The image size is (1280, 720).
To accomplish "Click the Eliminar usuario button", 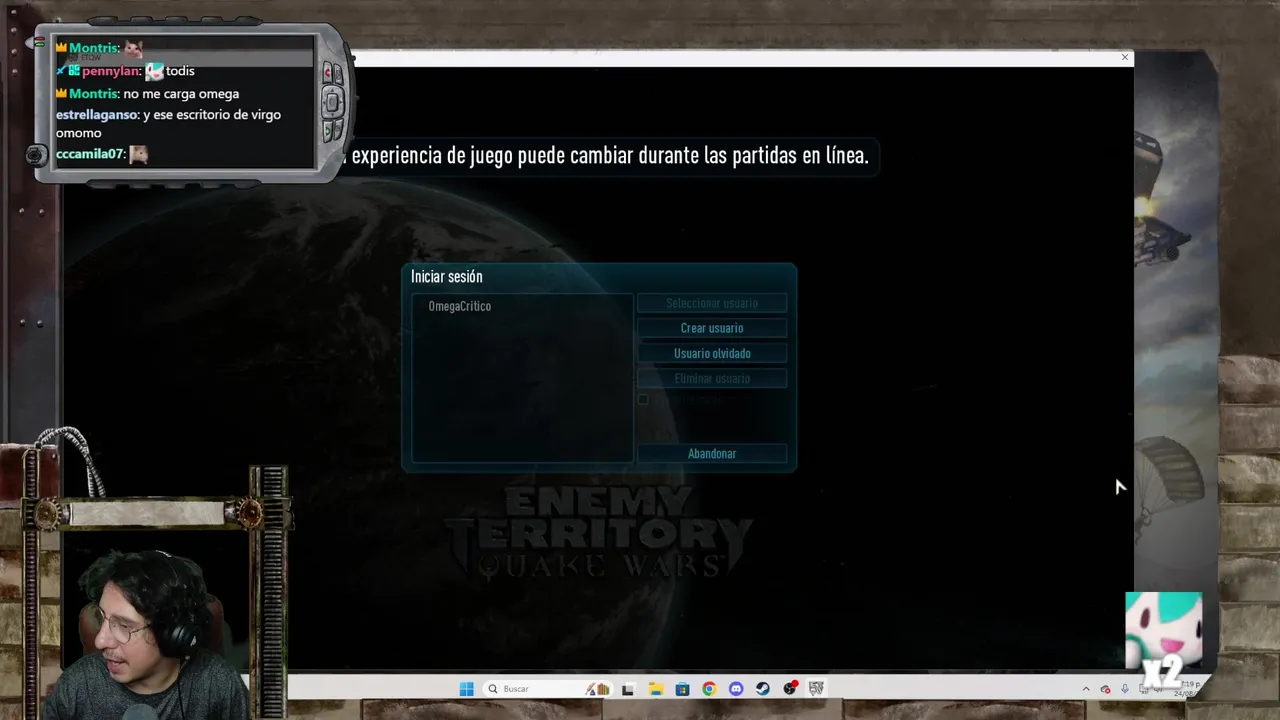I will [x=712, y=378].
